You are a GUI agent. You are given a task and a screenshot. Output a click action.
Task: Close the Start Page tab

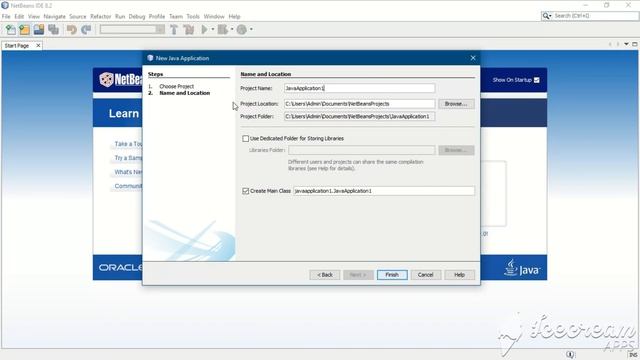tap(38, 46)
